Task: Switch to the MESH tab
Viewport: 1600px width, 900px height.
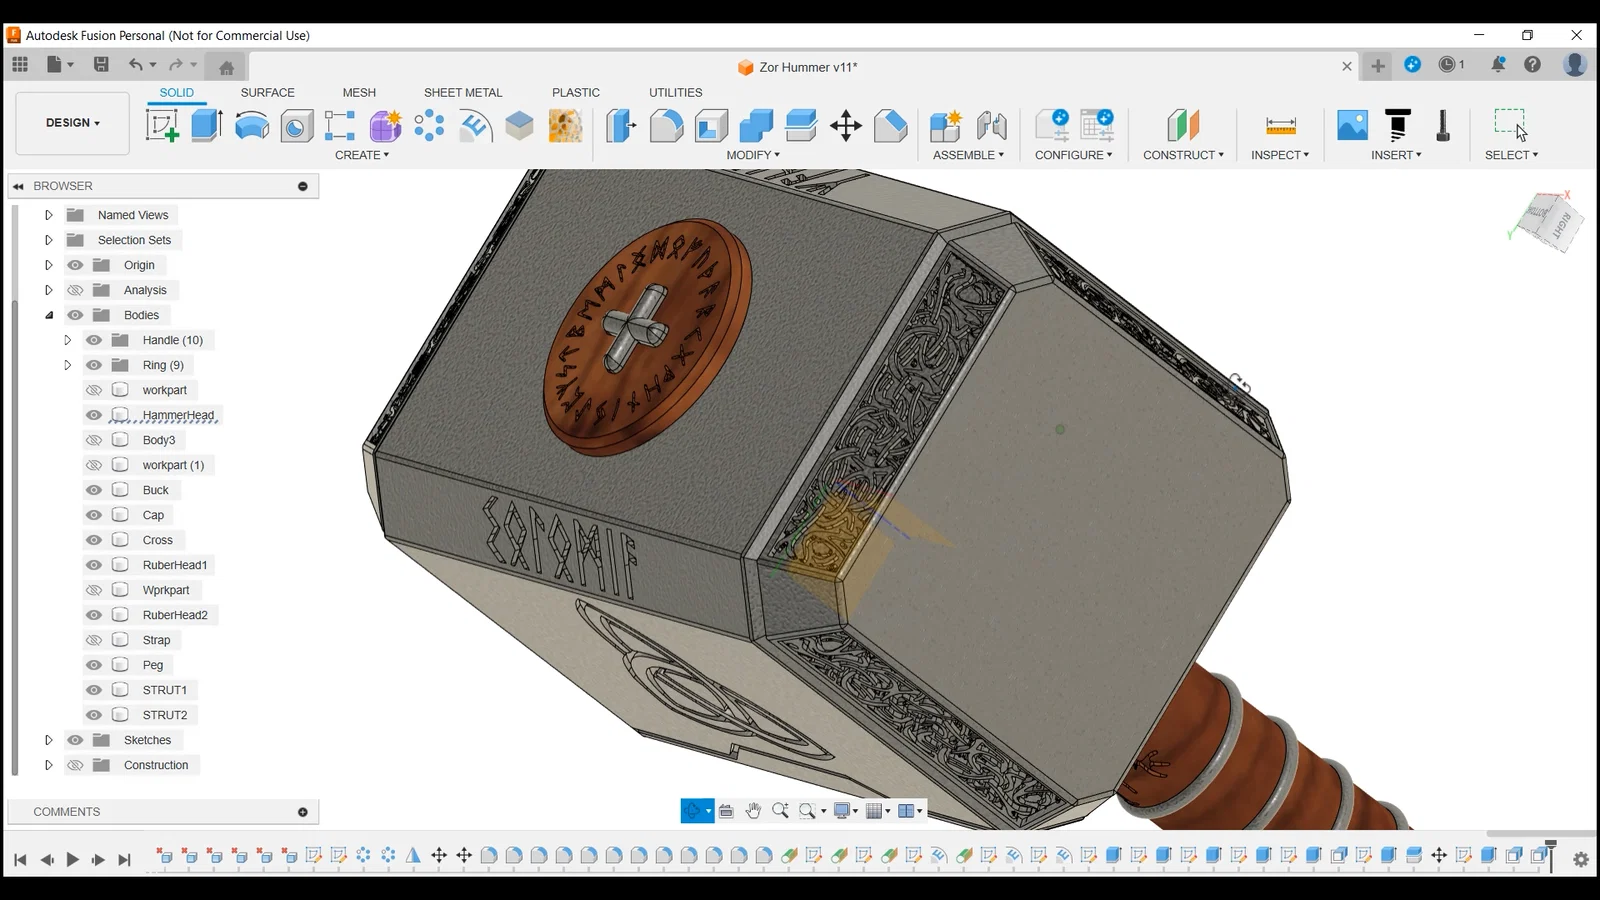Action: coord(359,92)
